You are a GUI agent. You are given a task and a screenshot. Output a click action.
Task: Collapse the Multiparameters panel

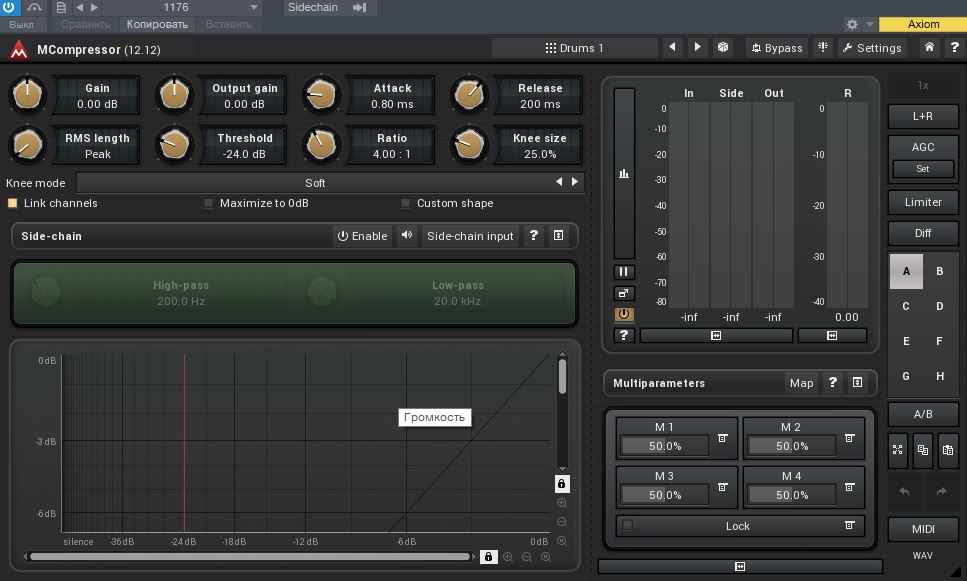click(x=857, y=383)
